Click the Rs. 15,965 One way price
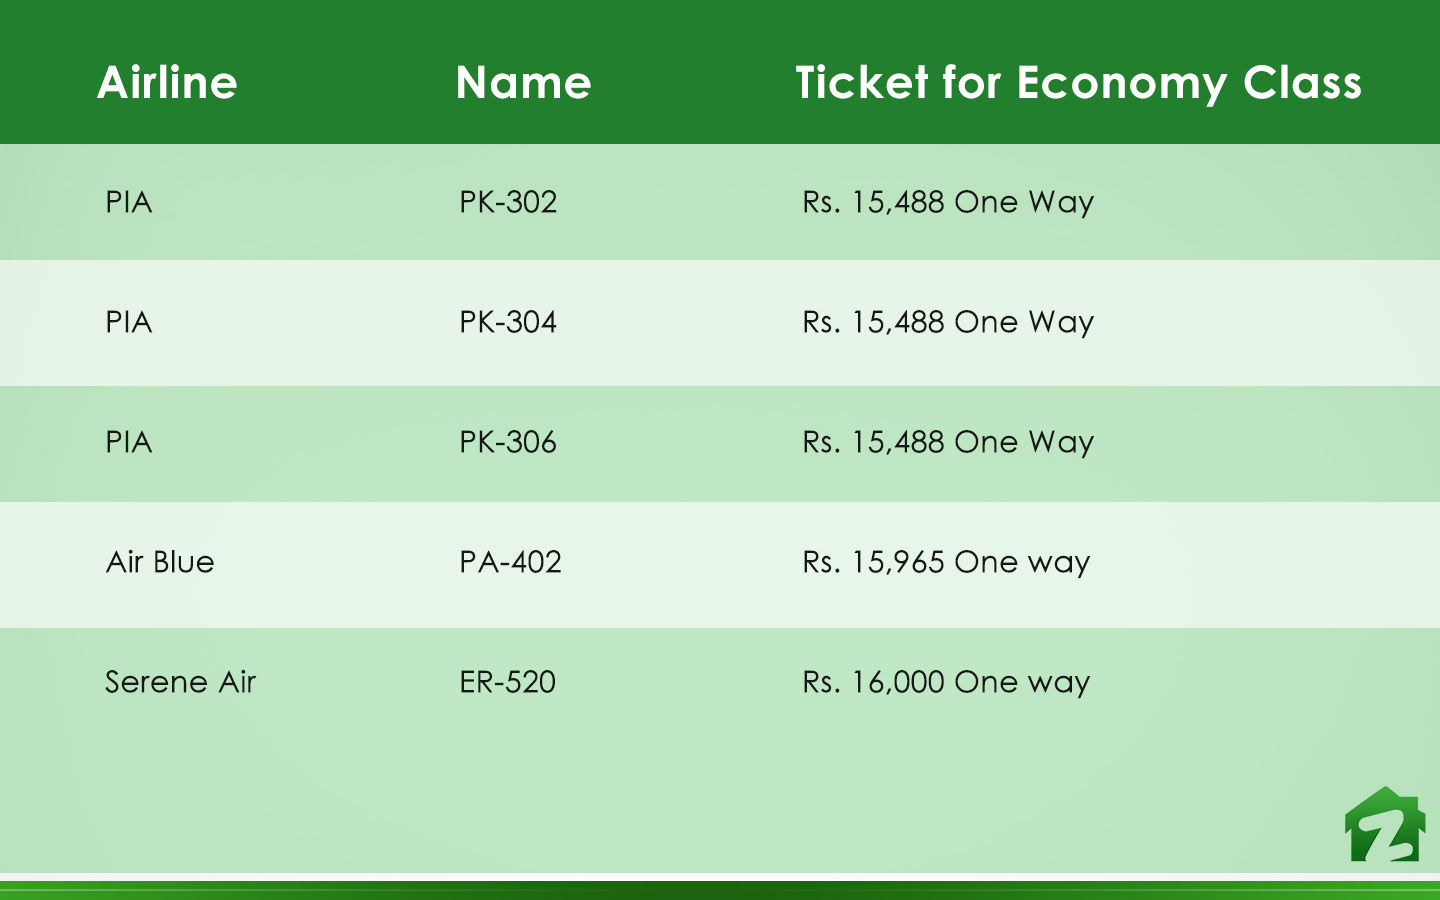This screenshot has width=1440, height=900. pyautogui.click(x=946, y=562)
